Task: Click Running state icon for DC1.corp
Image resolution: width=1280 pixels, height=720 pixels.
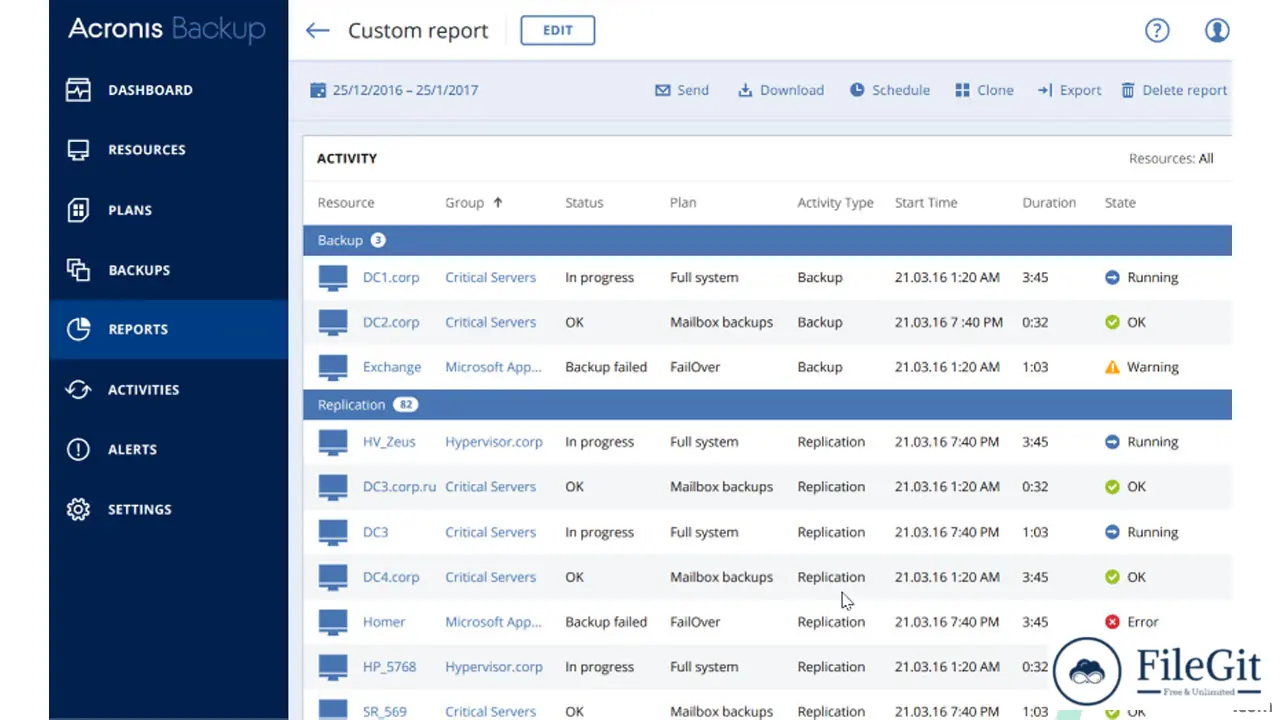Action: point(1112,277)
